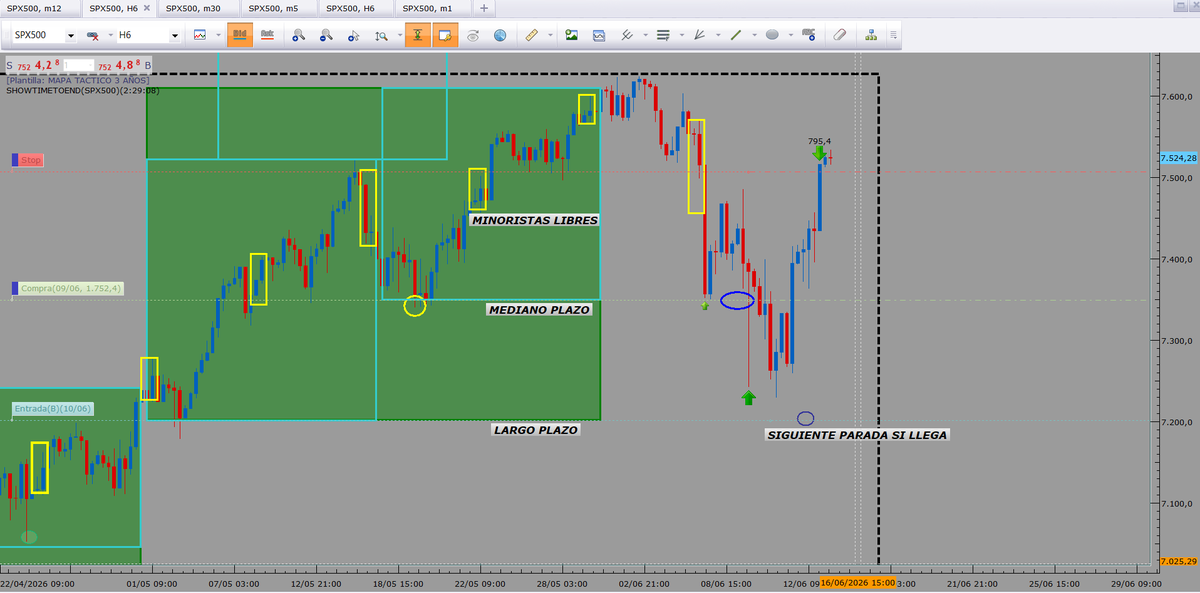Click the trade volume input field
The image size is (1200, 593).
78,66
